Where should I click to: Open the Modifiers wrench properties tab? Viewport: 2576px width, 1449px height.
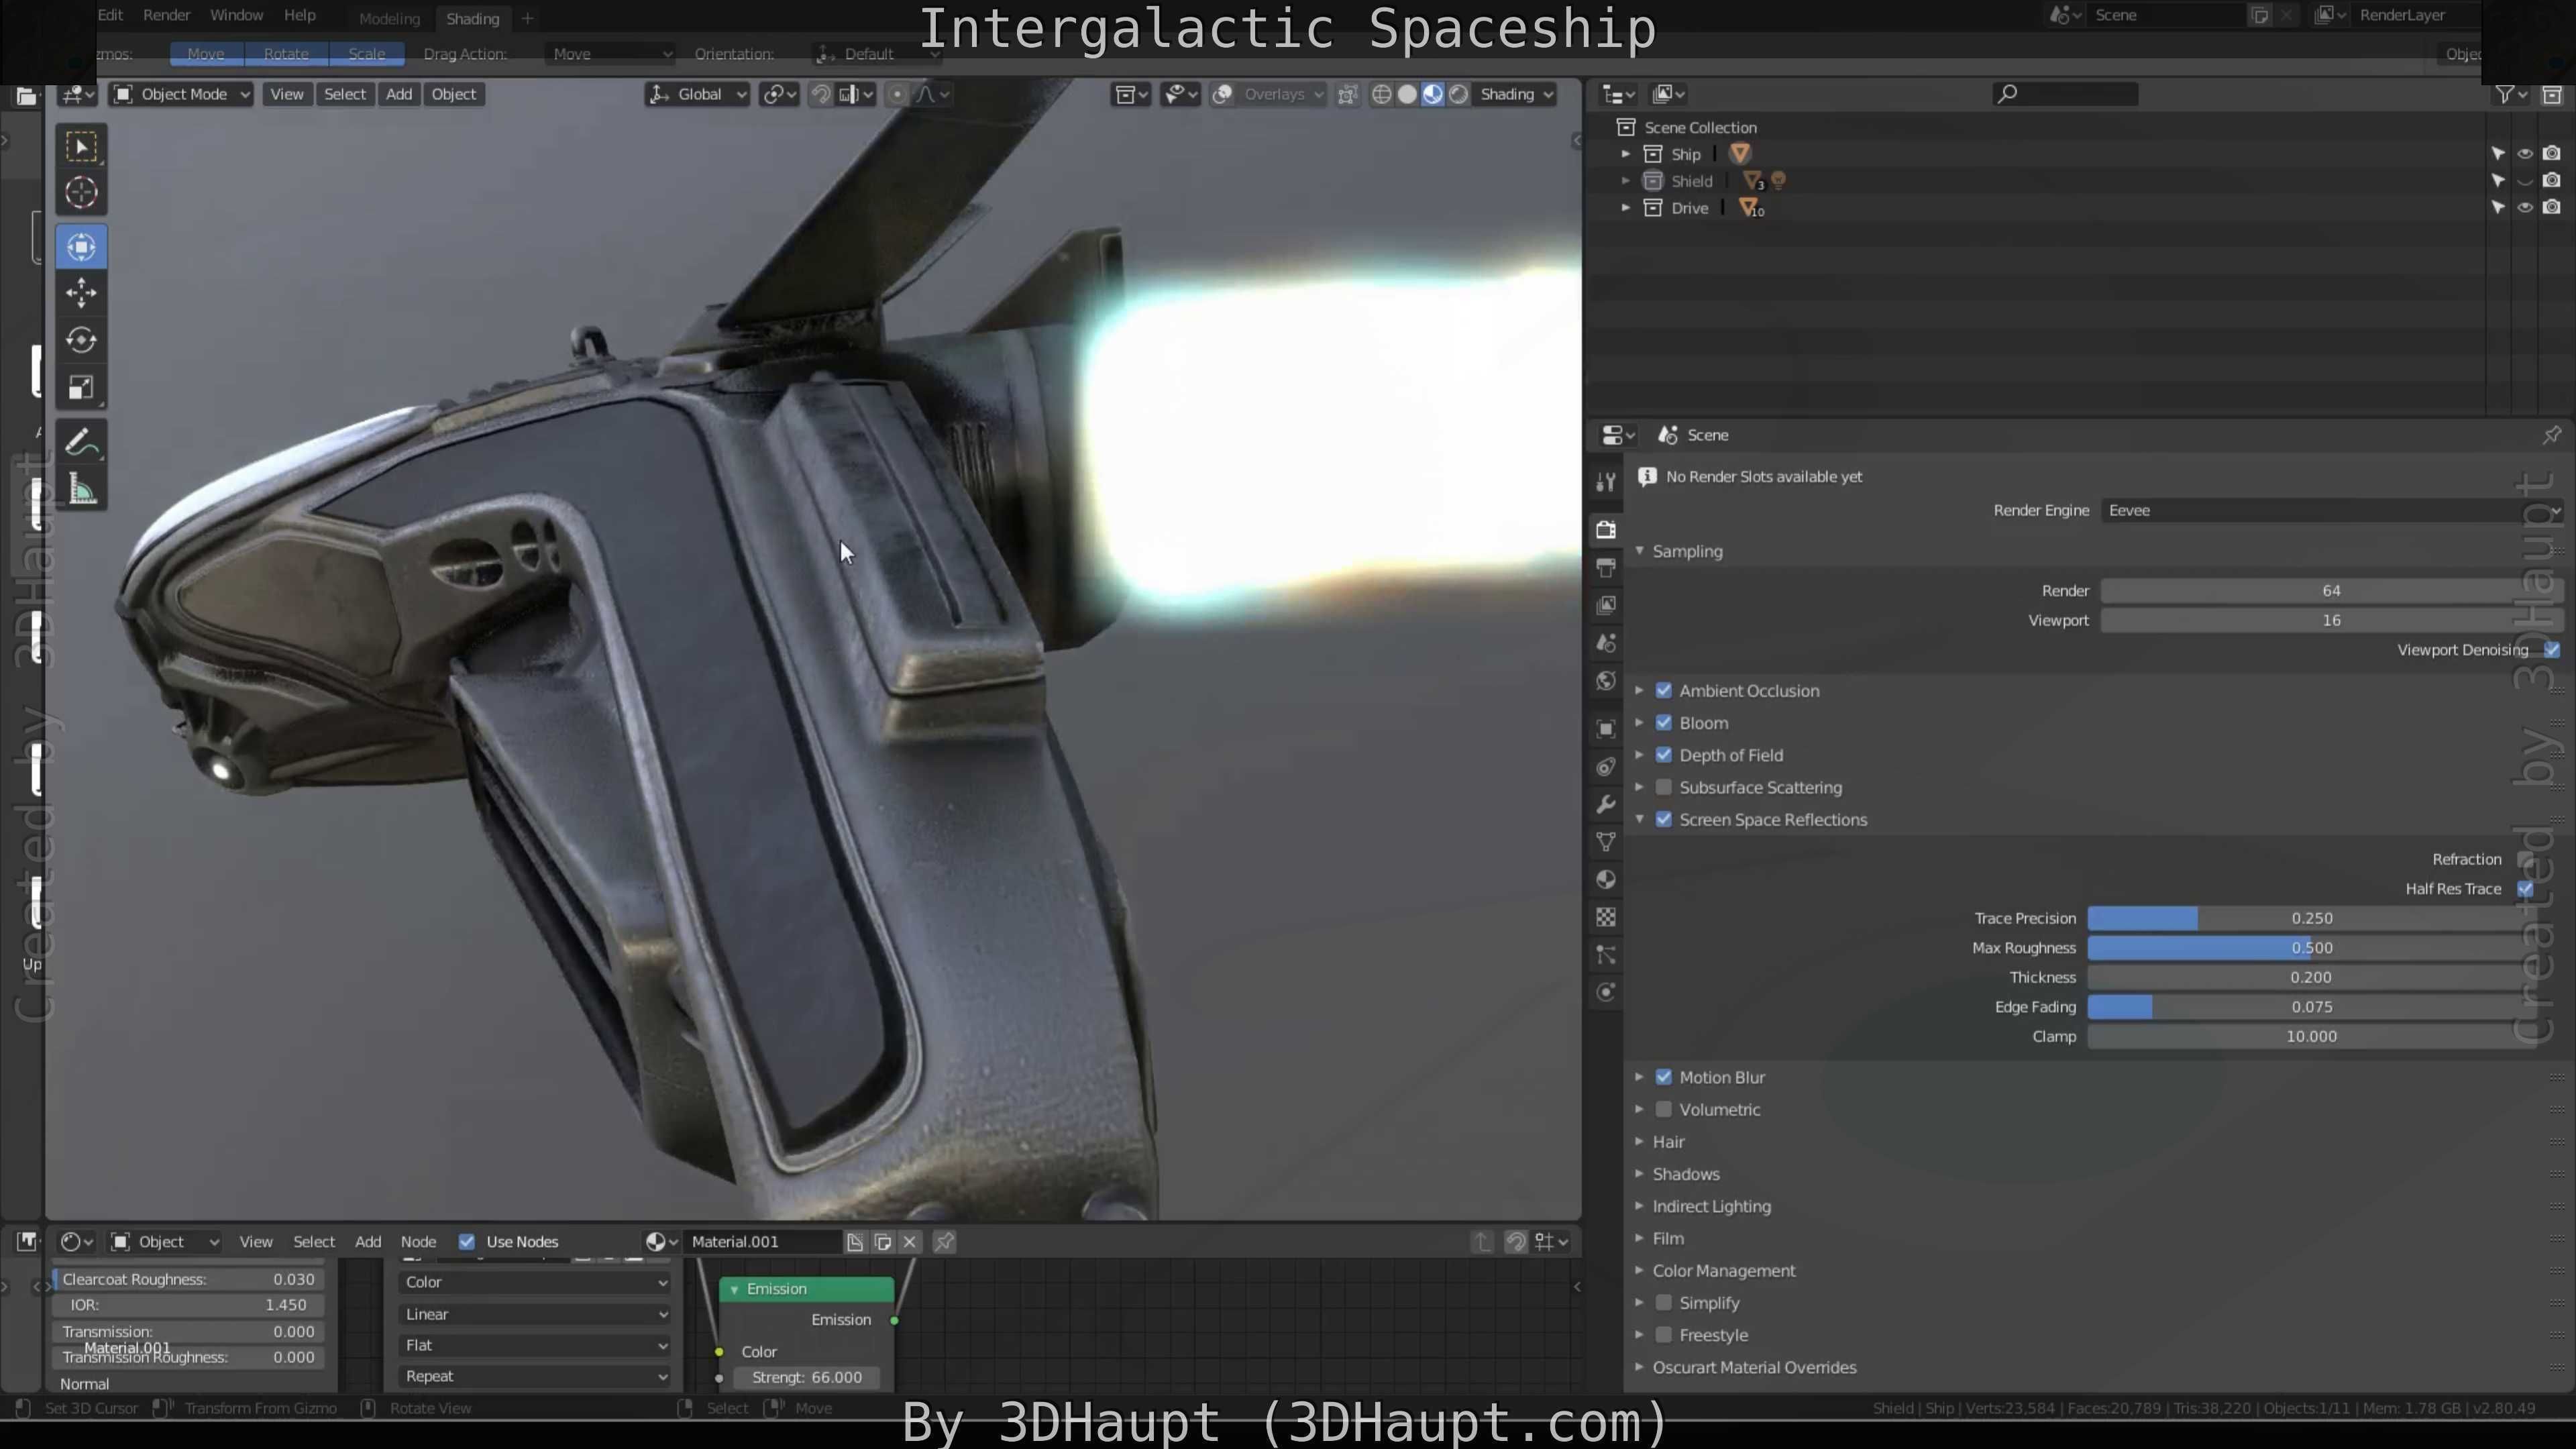[1606, 805]
